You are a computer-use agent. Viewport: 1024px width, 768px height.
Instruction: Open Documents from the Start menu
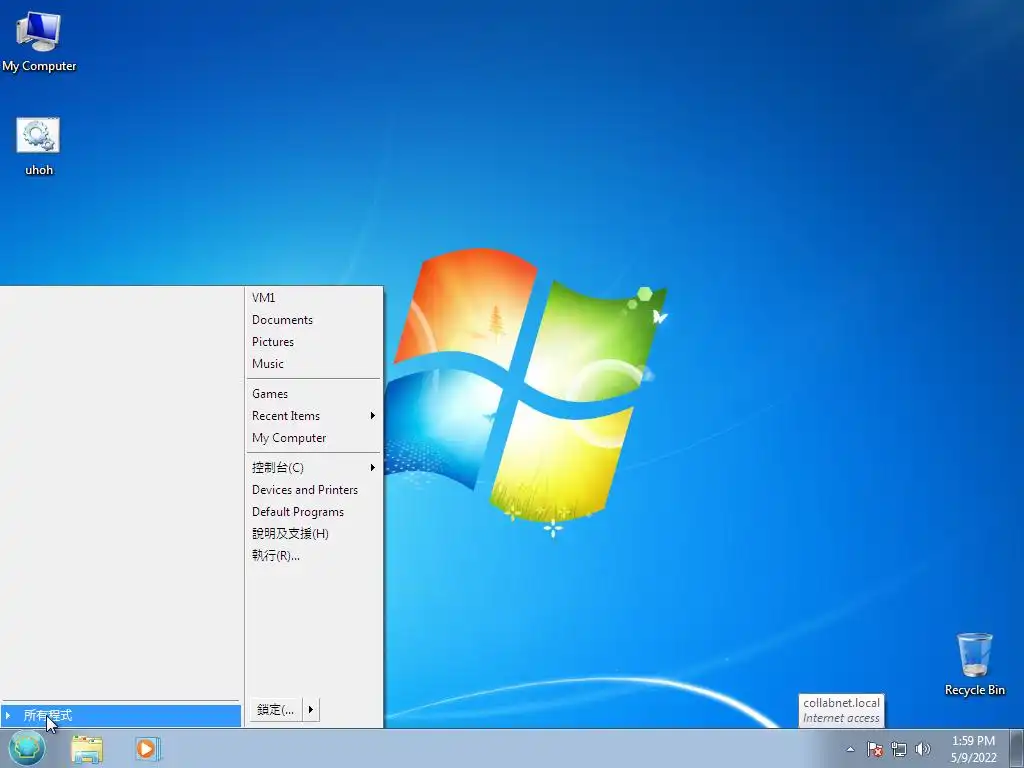pyautogui.click(x=313, y=320)
